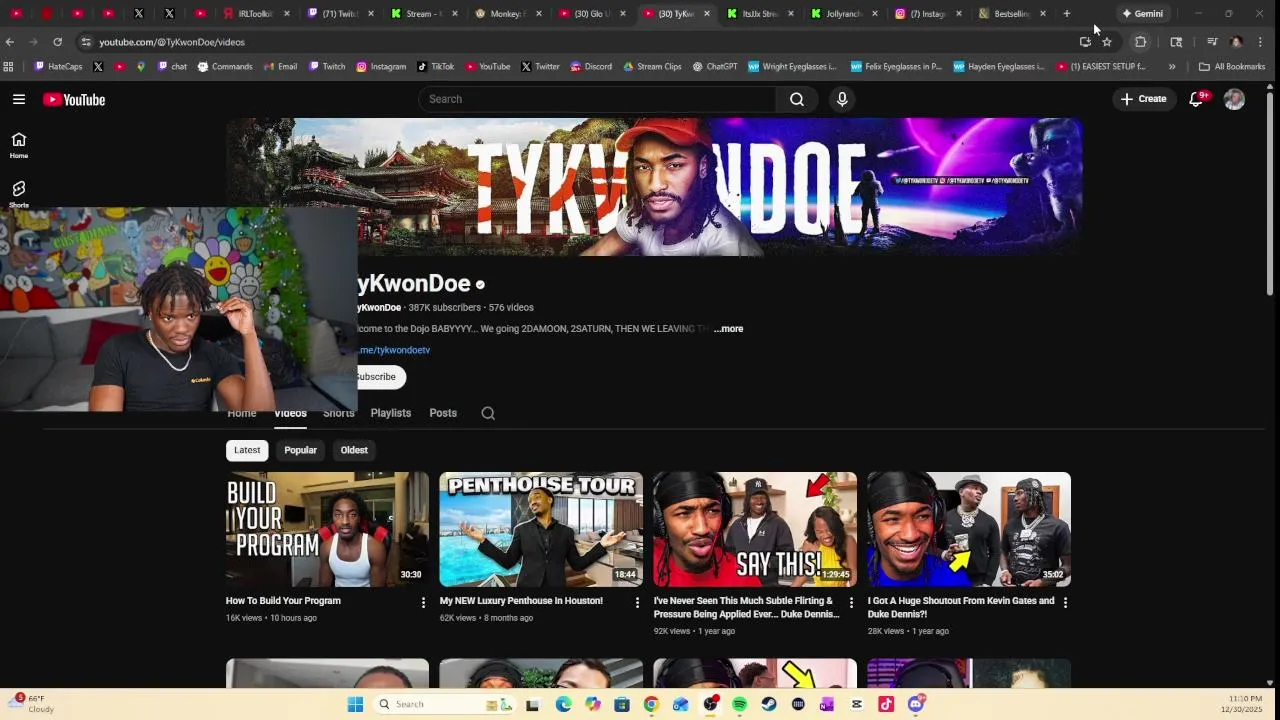Viewport: 1280px width, 720px height.
Task: Subscribe to the TyKwonDoe channel
Action: tap(380, 377)
